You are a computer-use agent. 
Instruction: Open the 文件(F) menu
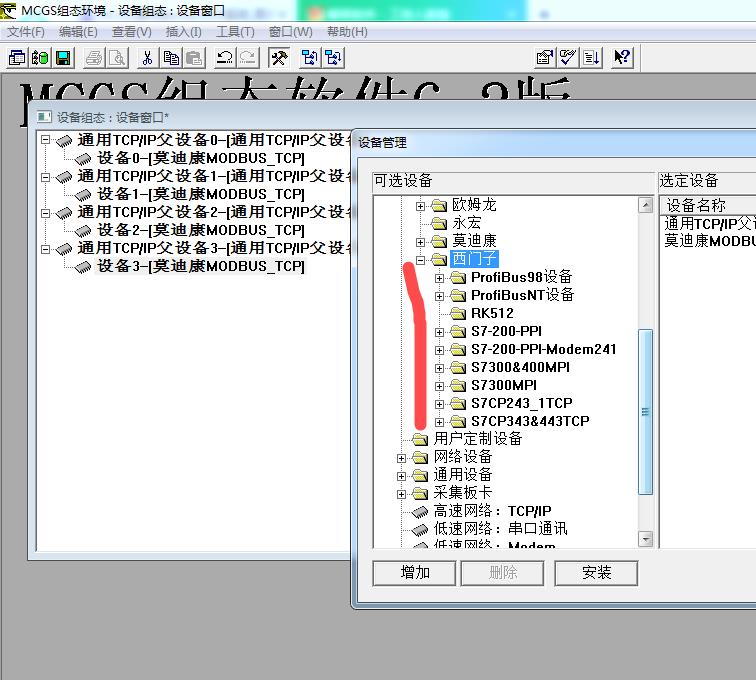26,32
